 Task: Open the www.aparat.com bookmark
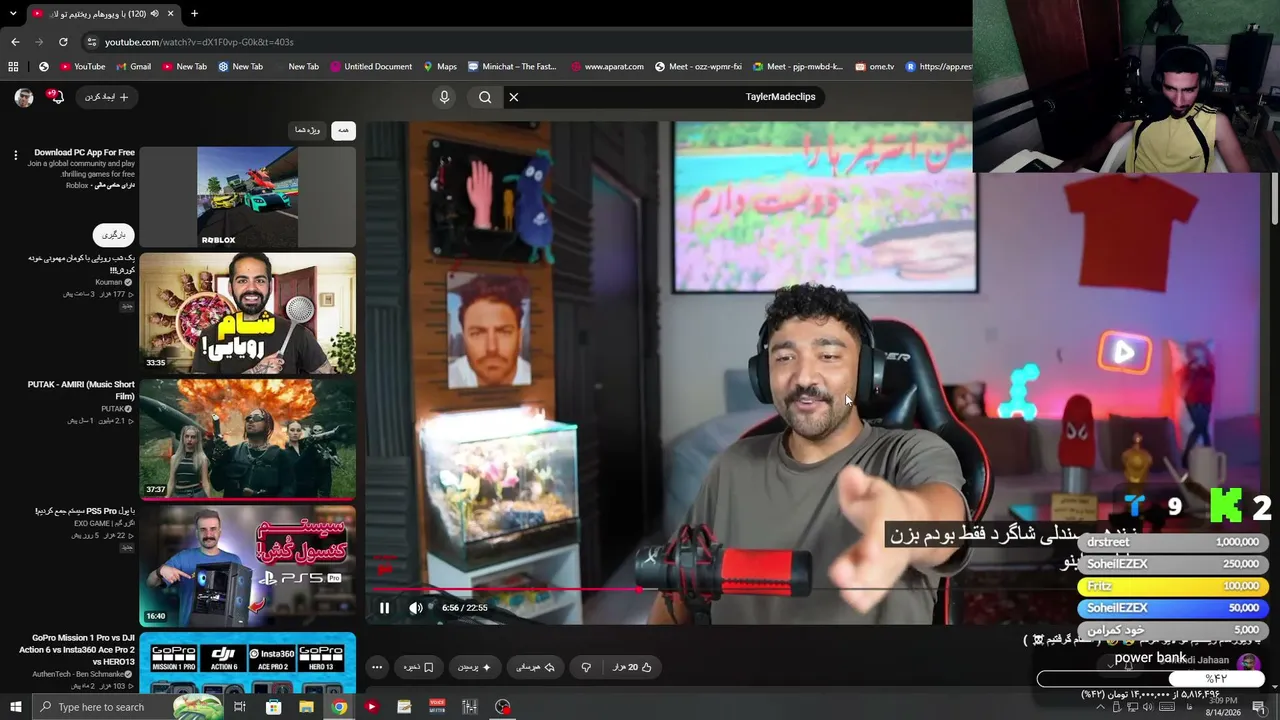[607, 67]
